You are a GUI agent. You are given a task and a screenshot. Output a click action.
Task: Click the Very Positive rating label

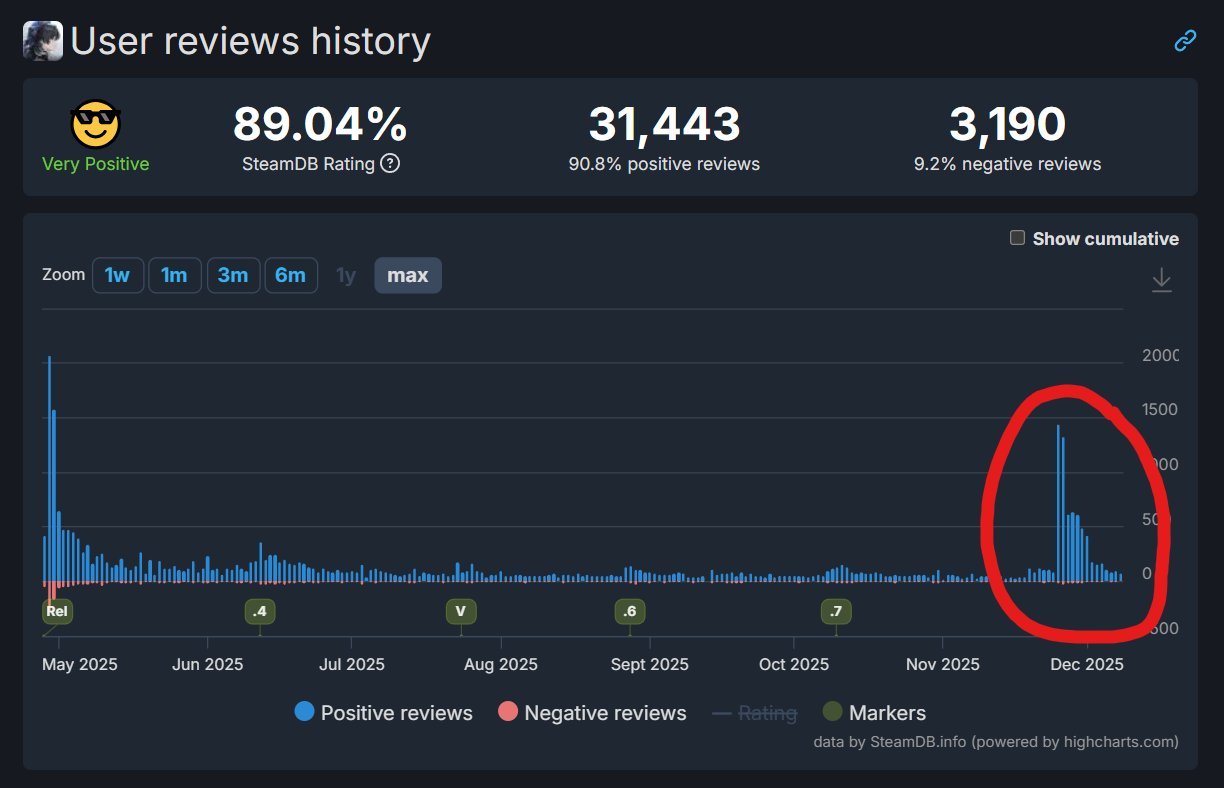coord(95,164)
